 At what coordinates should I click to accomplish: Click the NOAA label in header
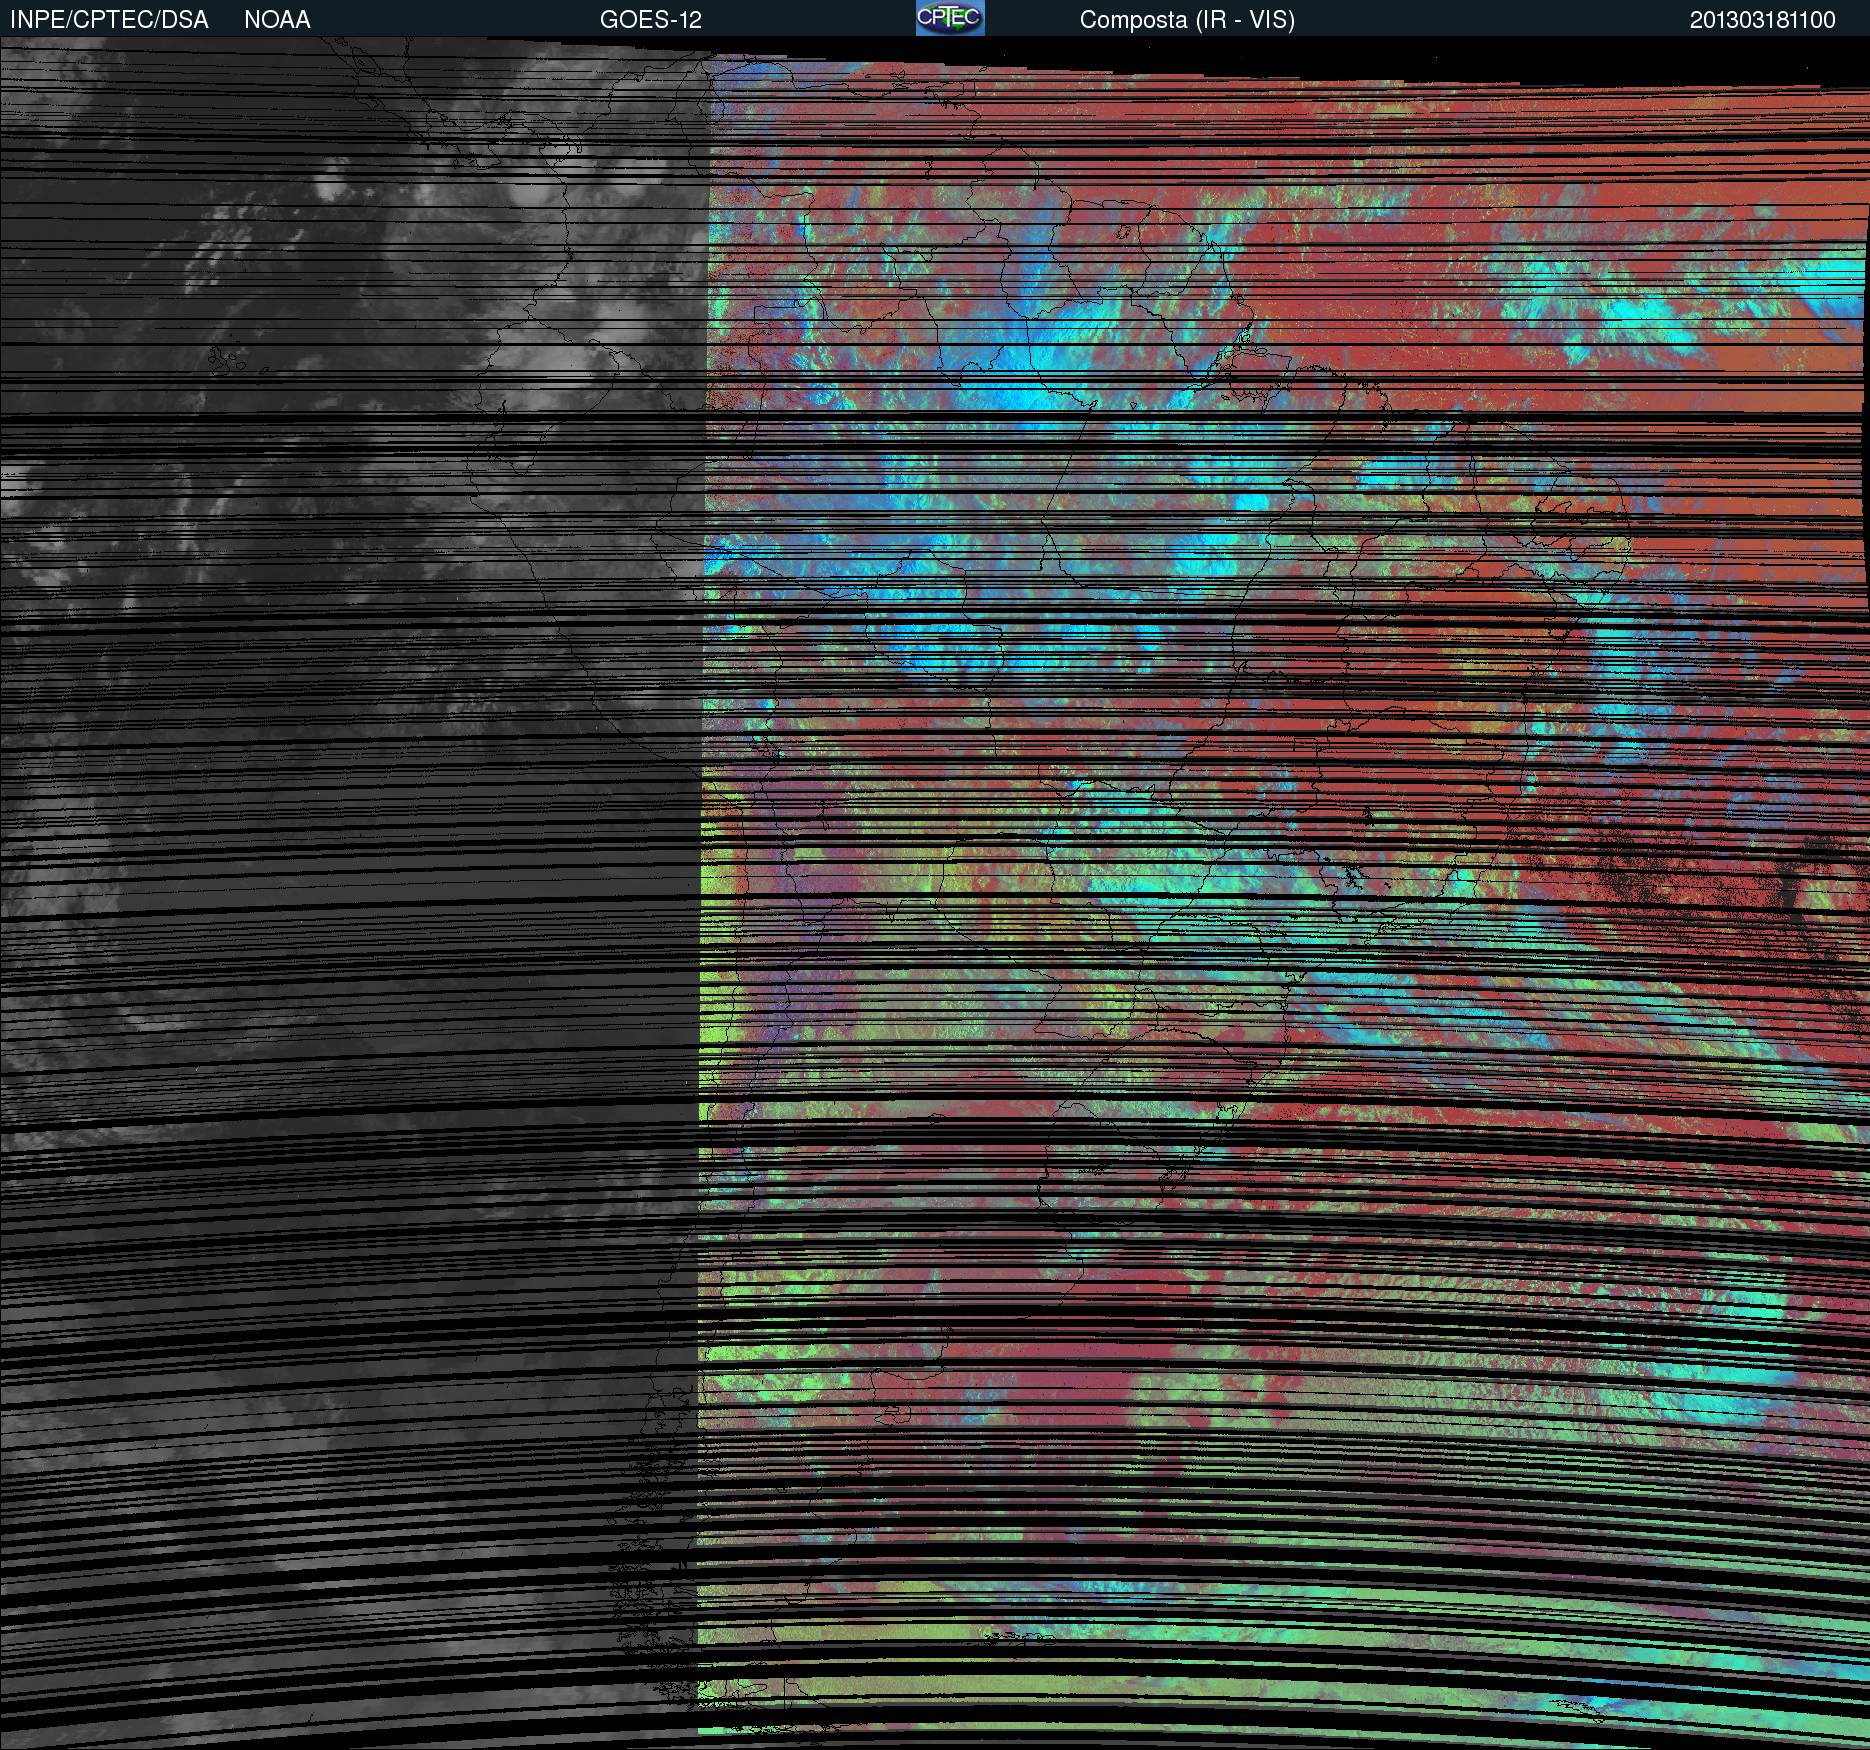click(x=277, y=20)
